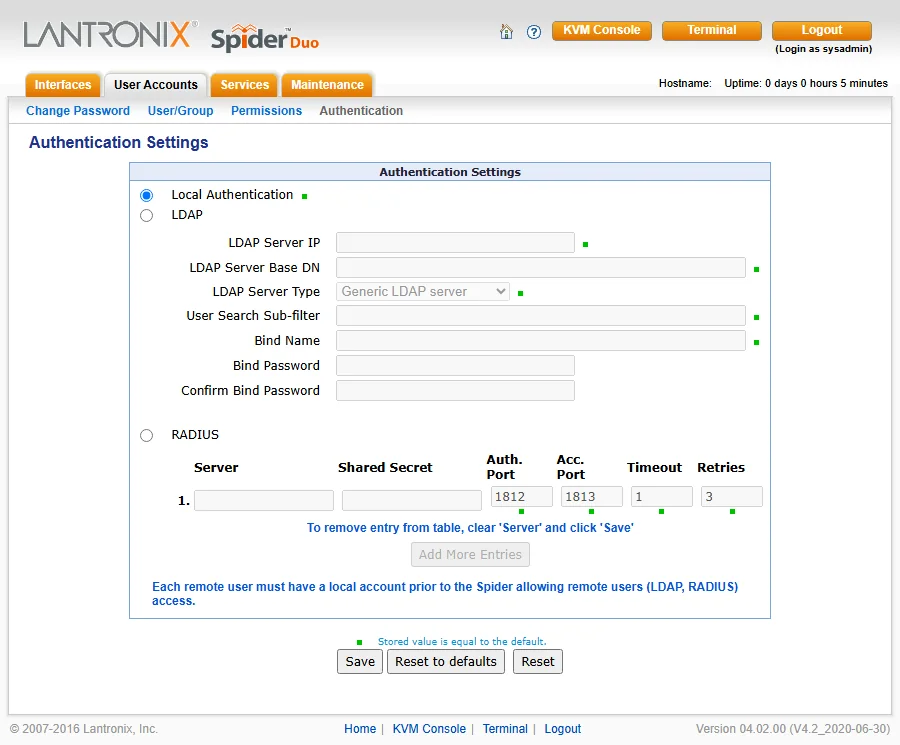The image size is (900, 745).
Task: Click the footer Home link
Action: click(360, 729)
